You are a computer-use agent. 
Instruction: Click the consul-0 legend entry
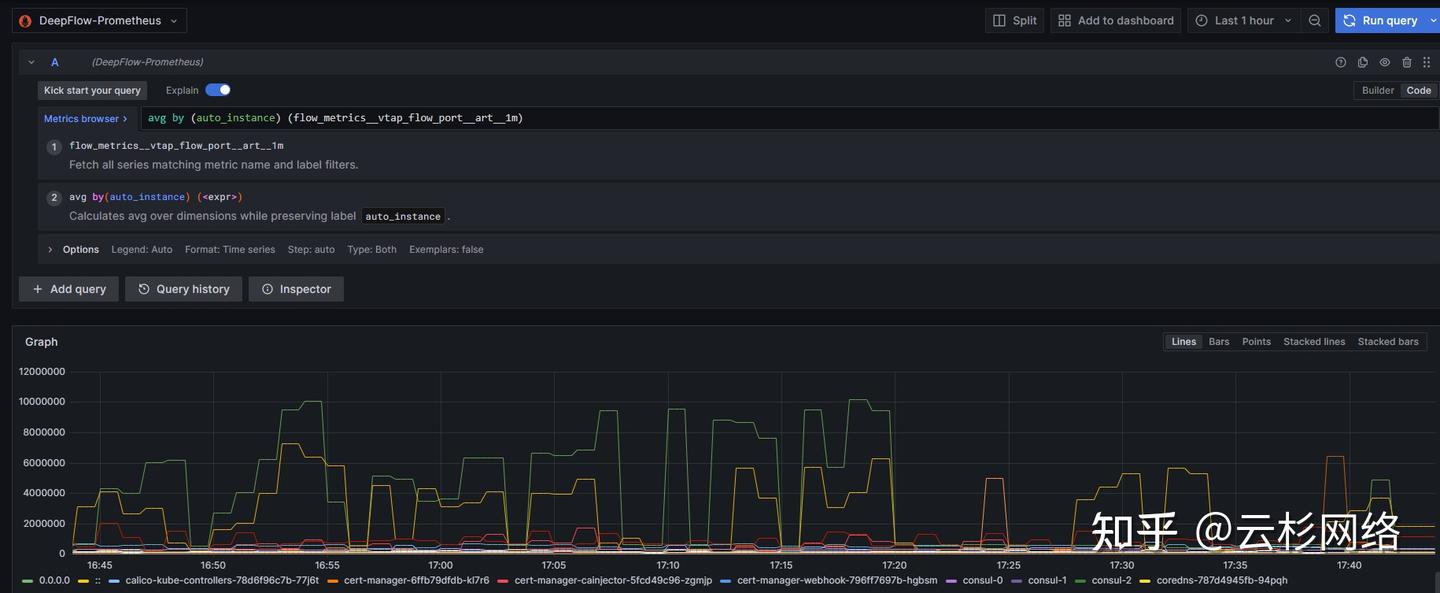pos(983,580)
